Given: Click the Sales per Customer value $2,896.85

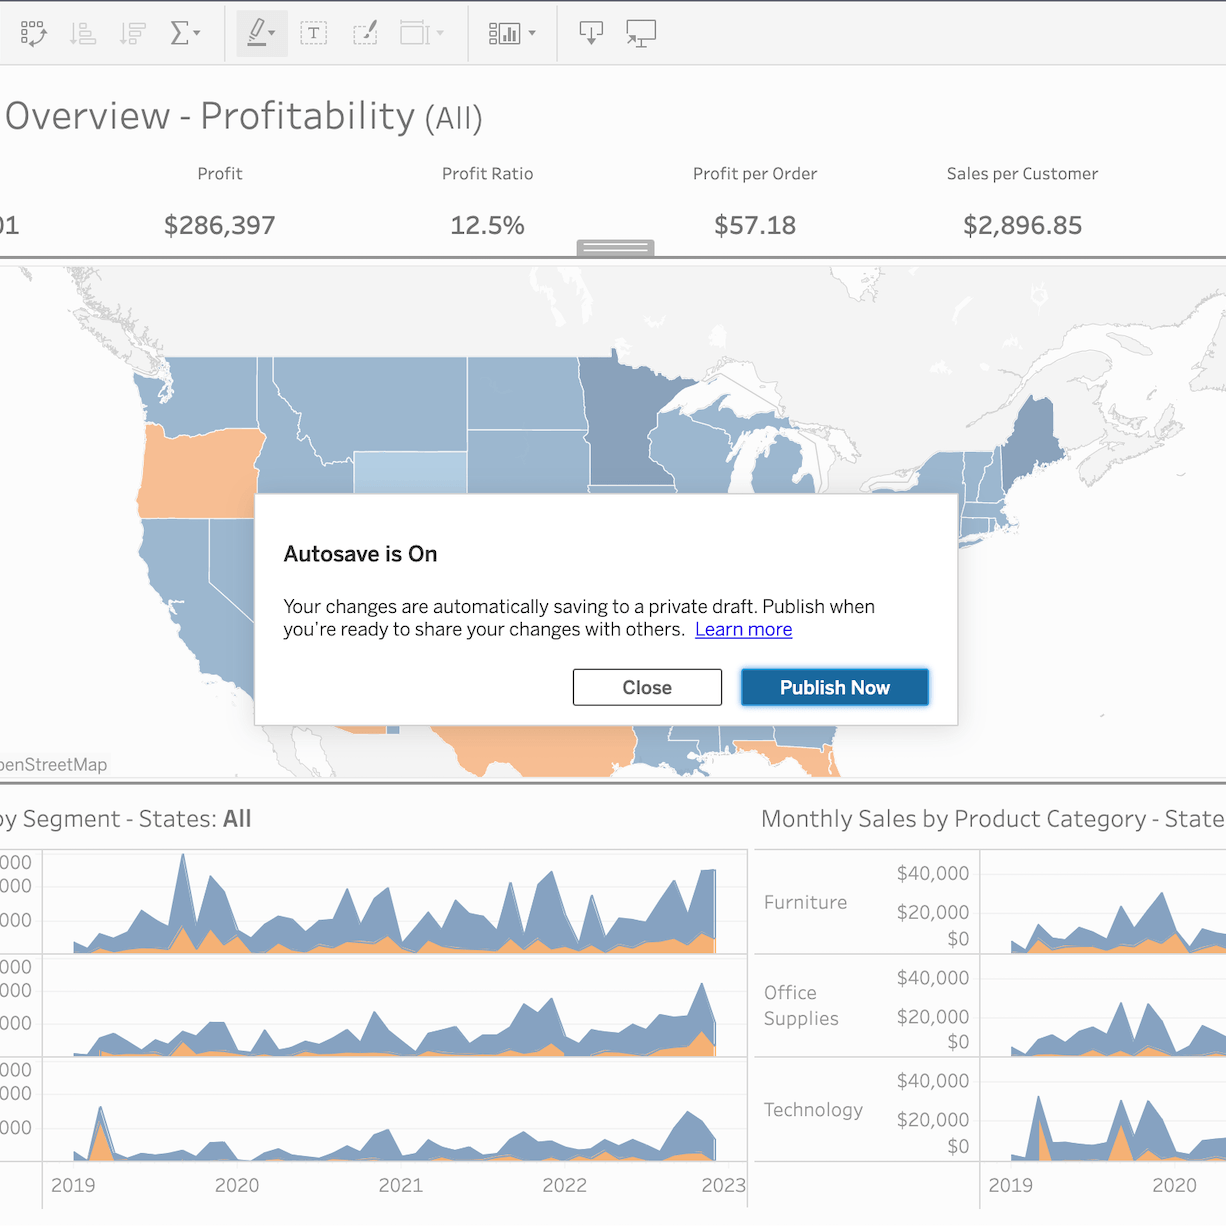Looking at the screenshot, I should [1022, 226].
